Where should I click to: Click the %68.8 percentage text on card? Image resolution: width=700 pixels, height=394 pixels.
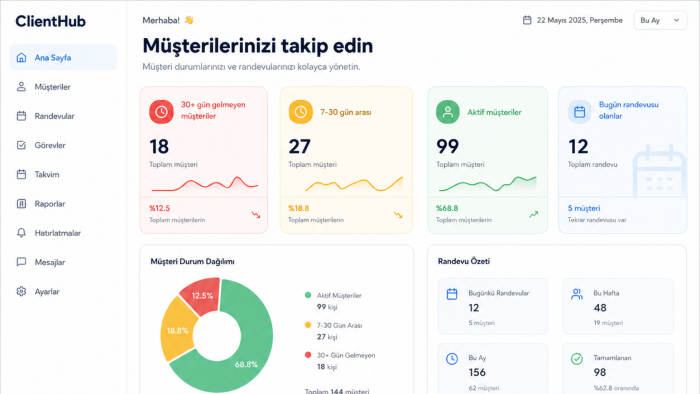[x=447, y=208]
